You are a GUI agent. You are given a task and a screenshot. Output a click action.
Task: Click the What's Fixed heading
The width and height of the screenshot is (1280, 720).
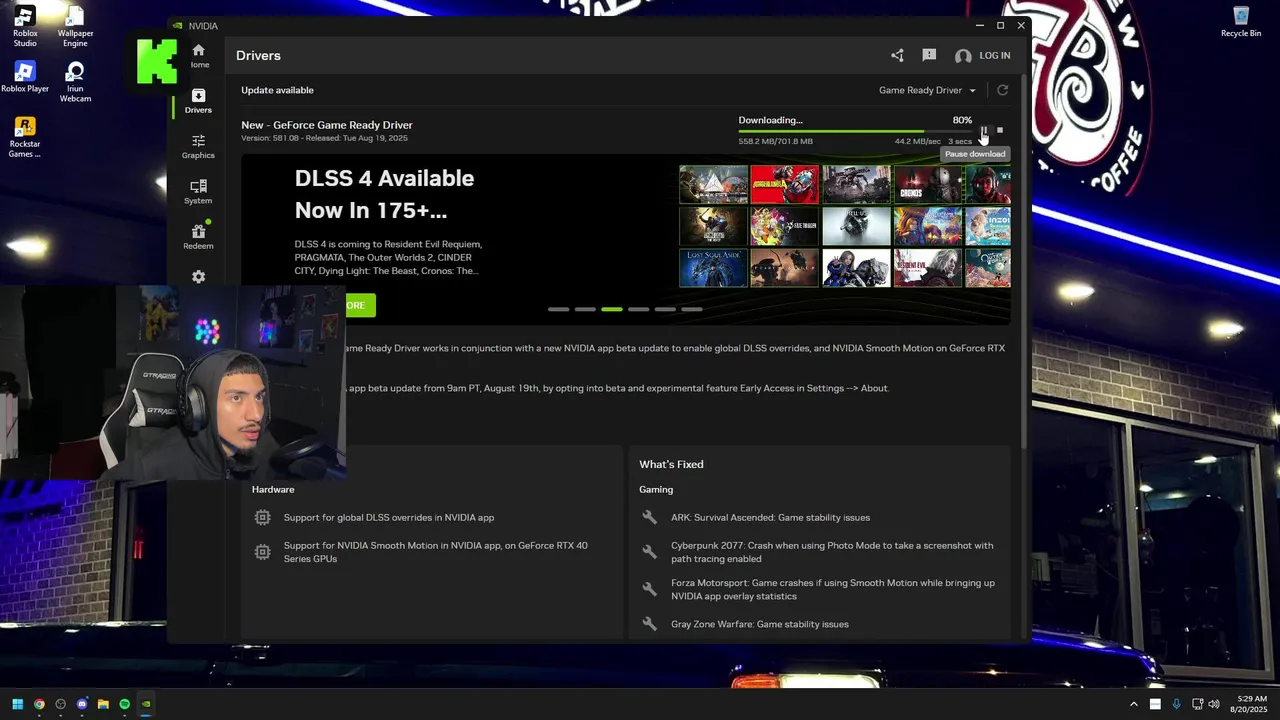click(x=671, y=464)
